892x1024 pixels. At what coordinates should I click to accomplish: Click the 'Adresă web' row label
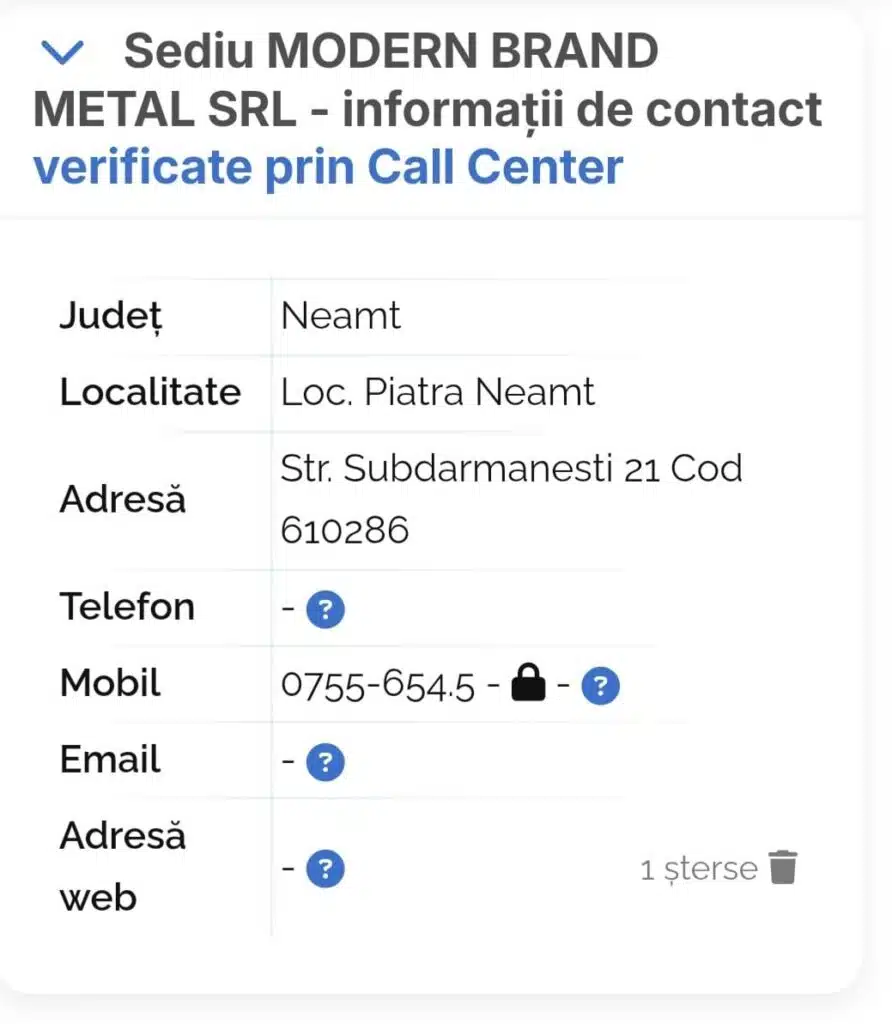[x=122, y=866]
